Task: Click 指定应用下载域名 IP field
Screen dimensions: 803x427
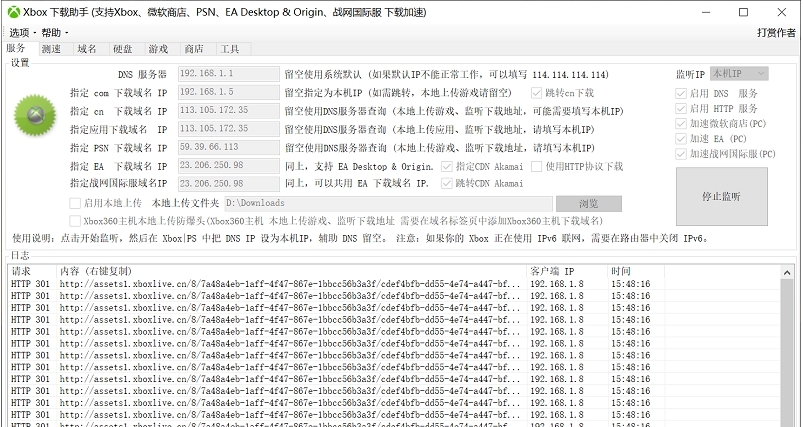Action: pos(229,129)
